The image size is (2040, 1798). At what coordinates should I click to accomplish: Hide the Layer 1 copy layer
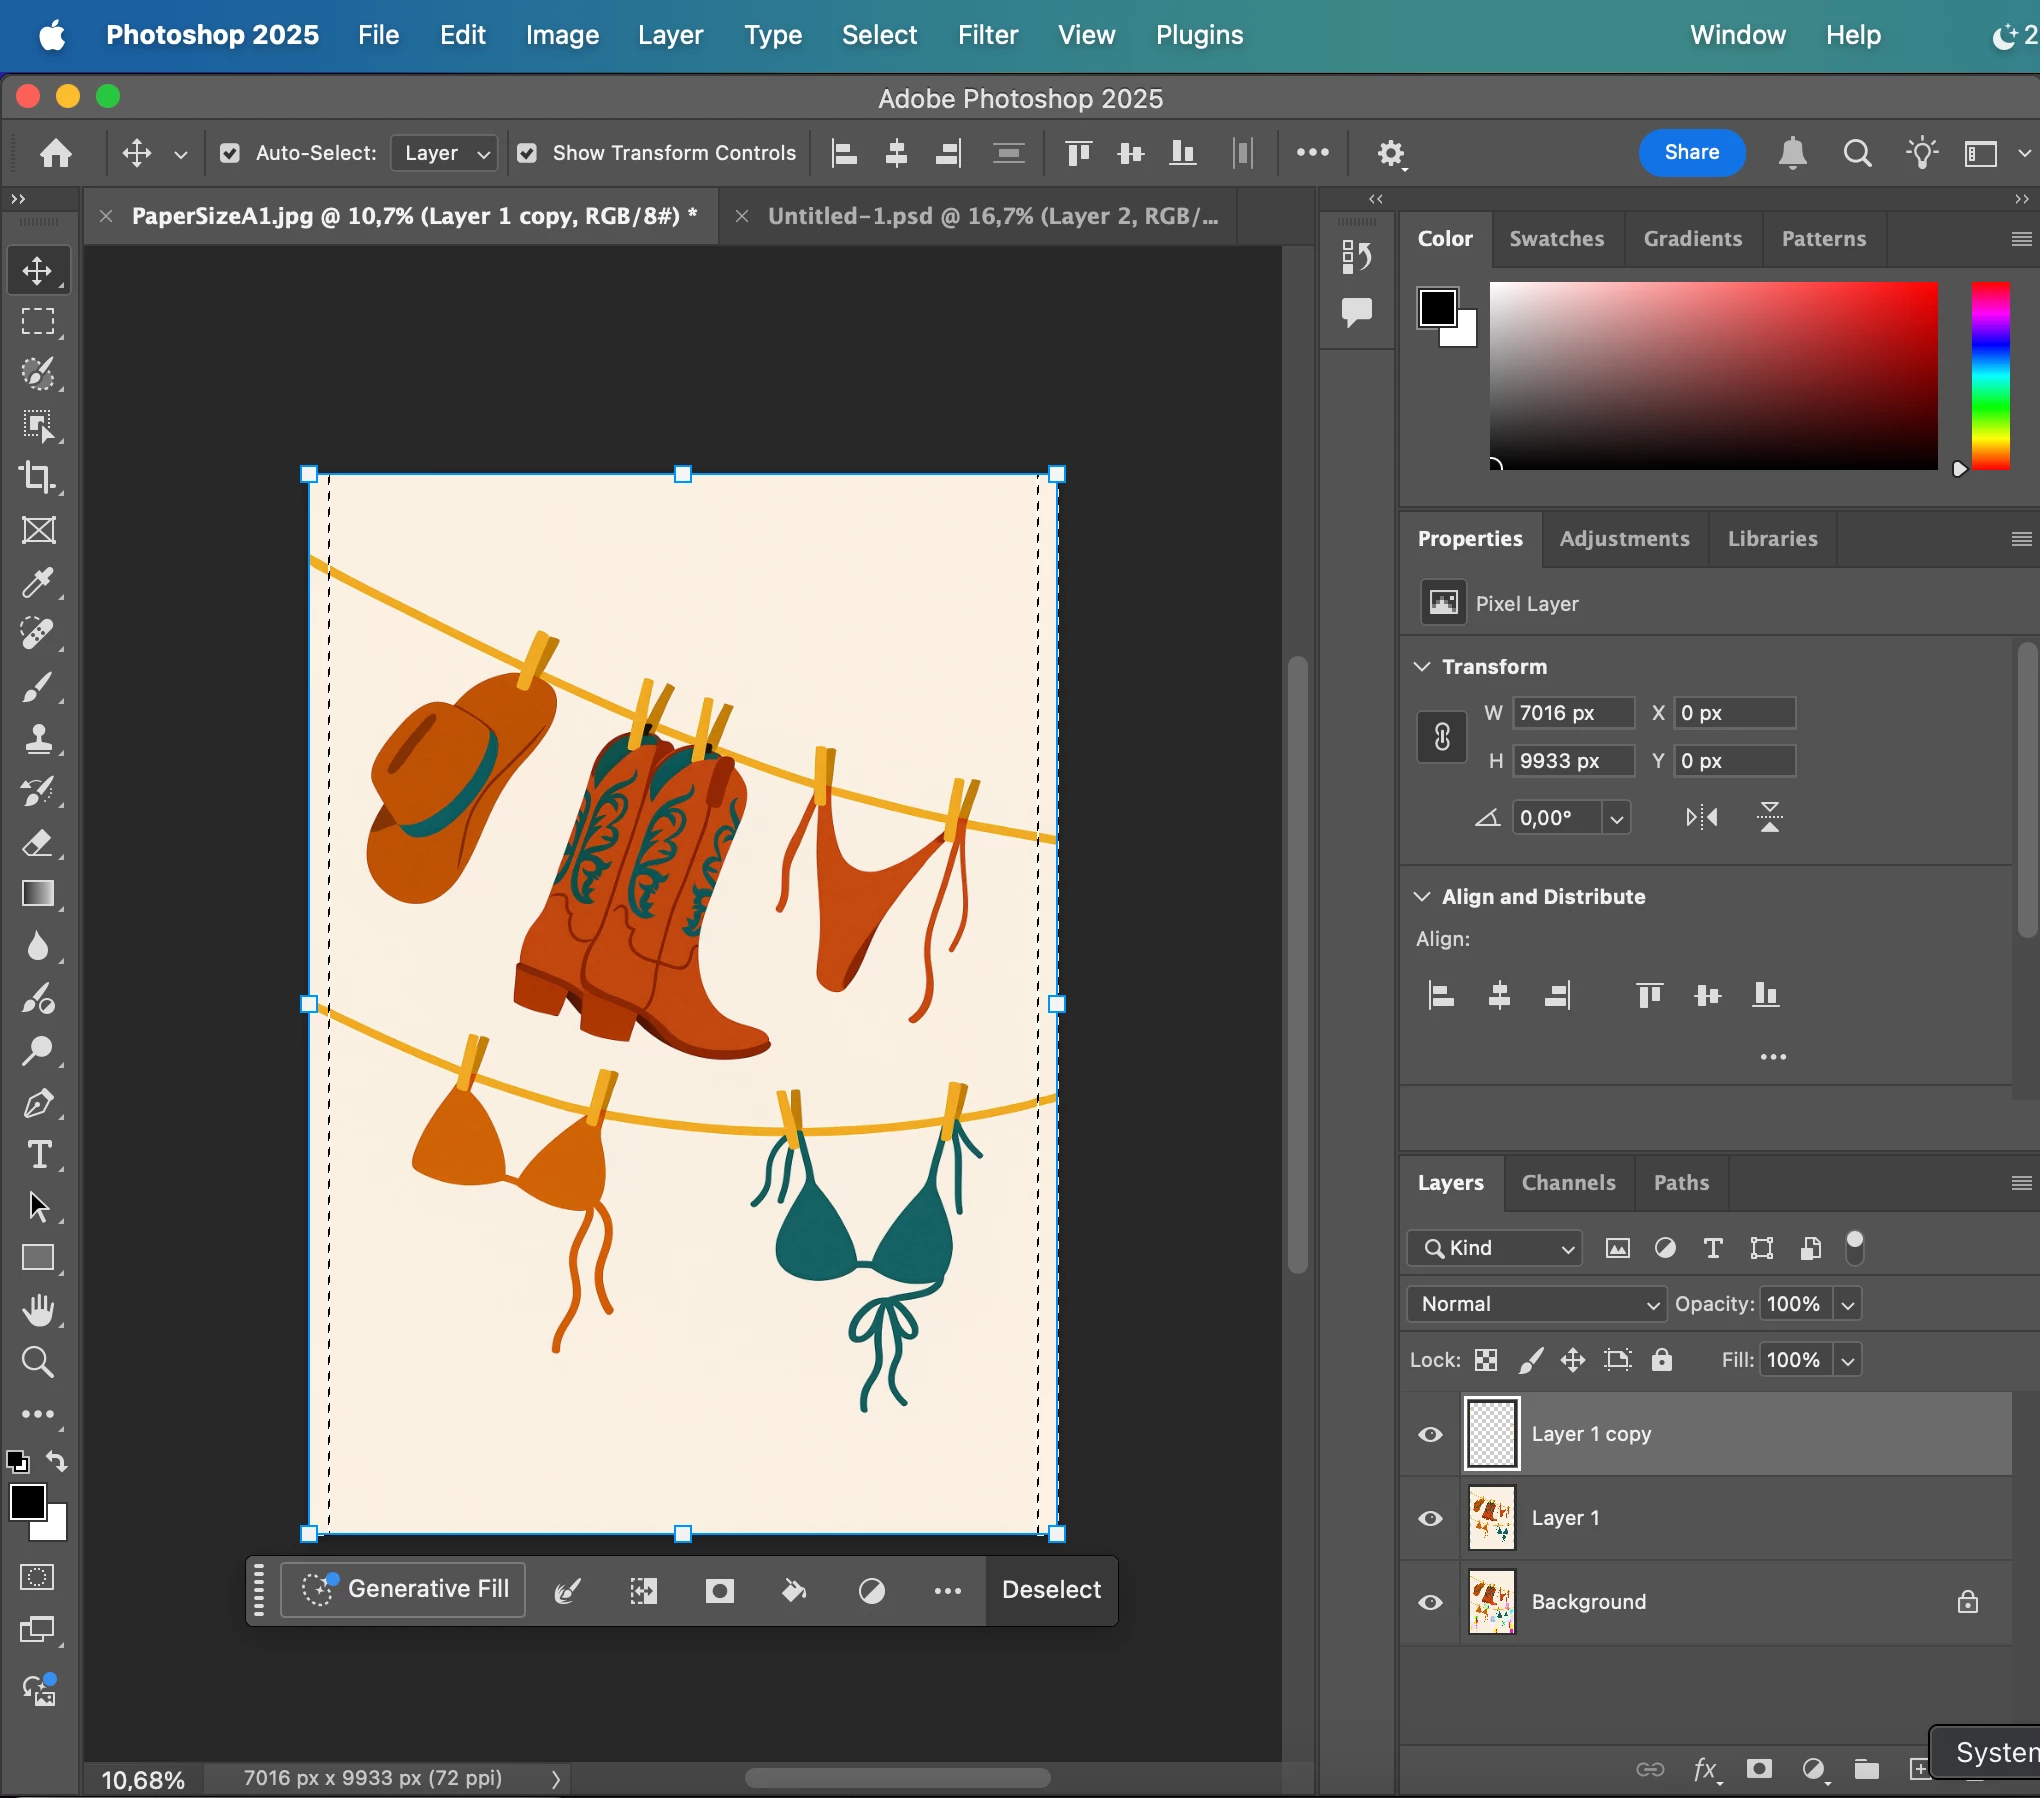pyautogui.click(x=1430, y=1434)
